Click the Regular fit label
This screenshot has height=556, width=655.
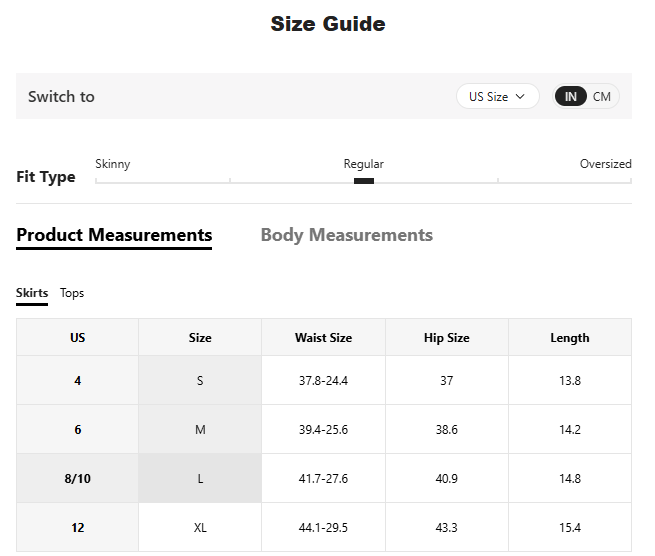click(364, 164)
